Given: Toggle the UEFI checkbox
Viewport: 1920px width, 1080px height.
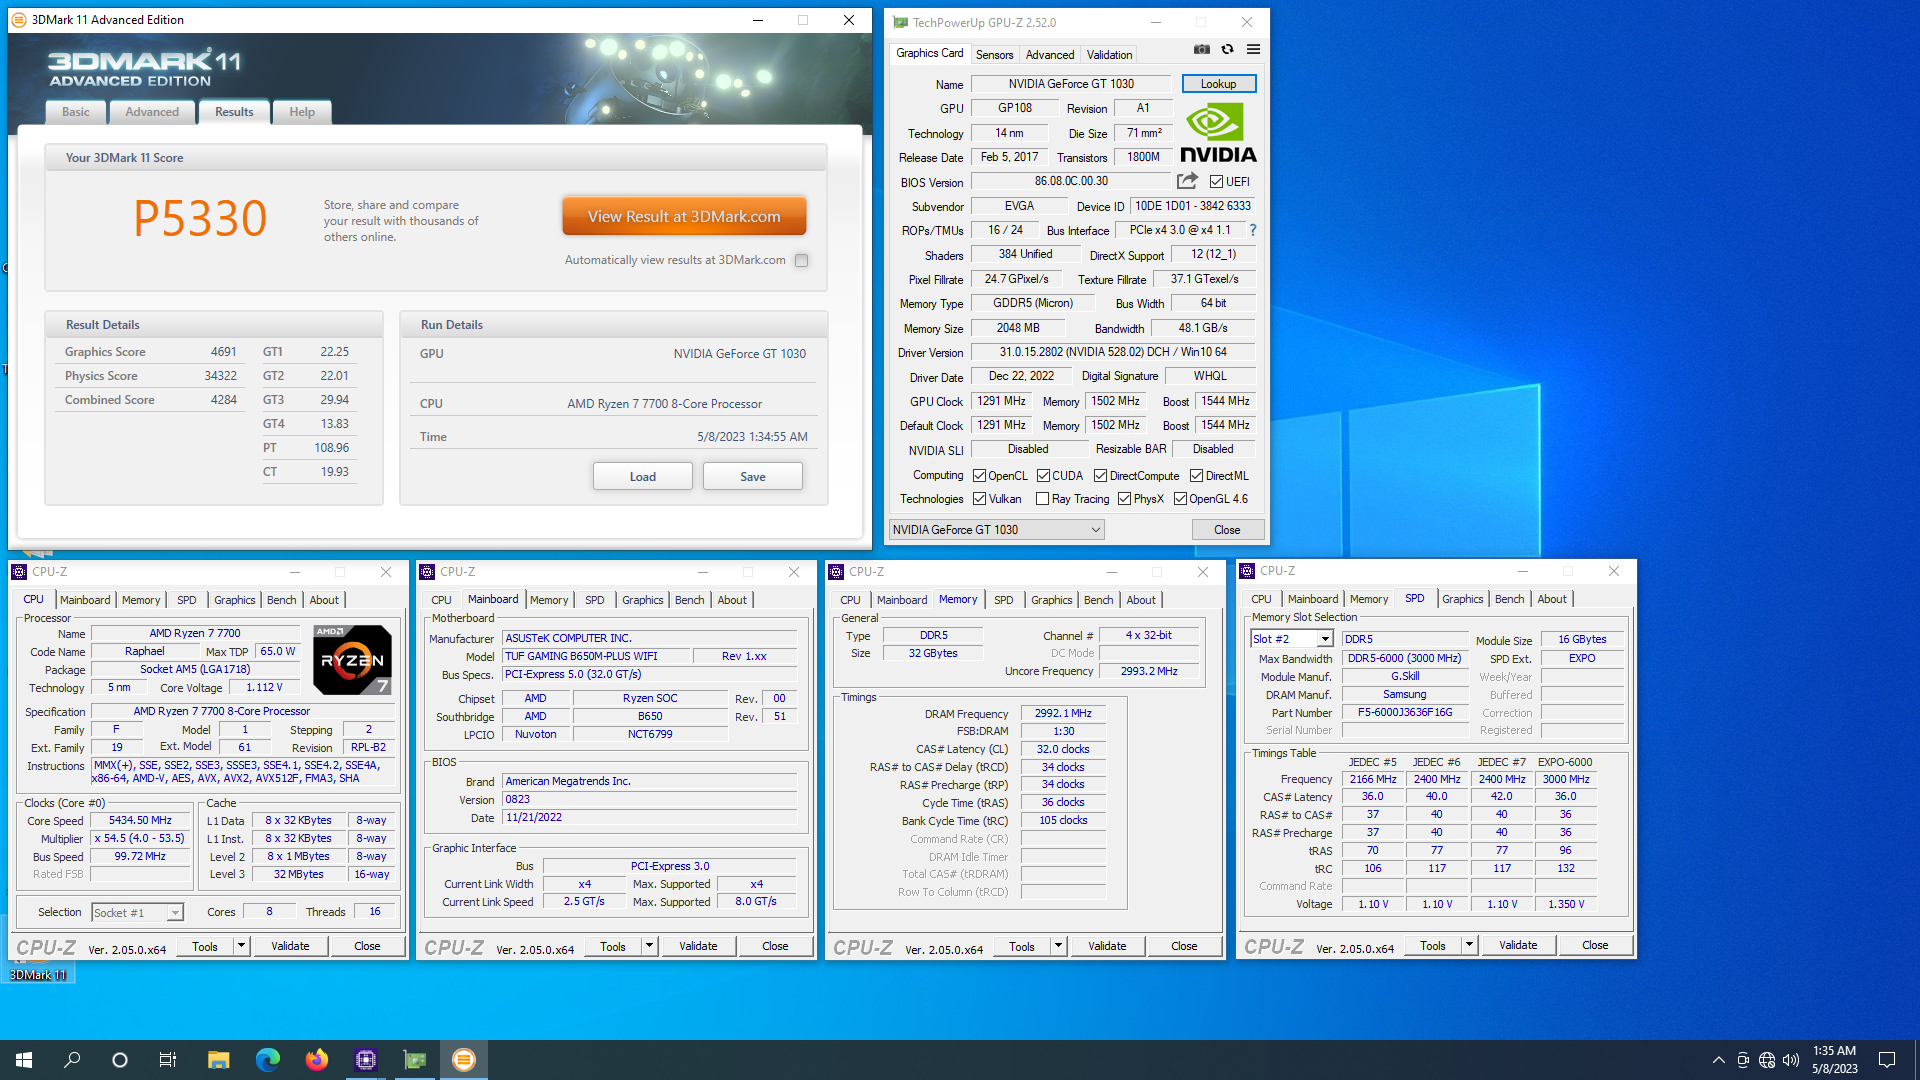Looking at the screenshot, I should pyautogui.click(x=1216, y=181).
